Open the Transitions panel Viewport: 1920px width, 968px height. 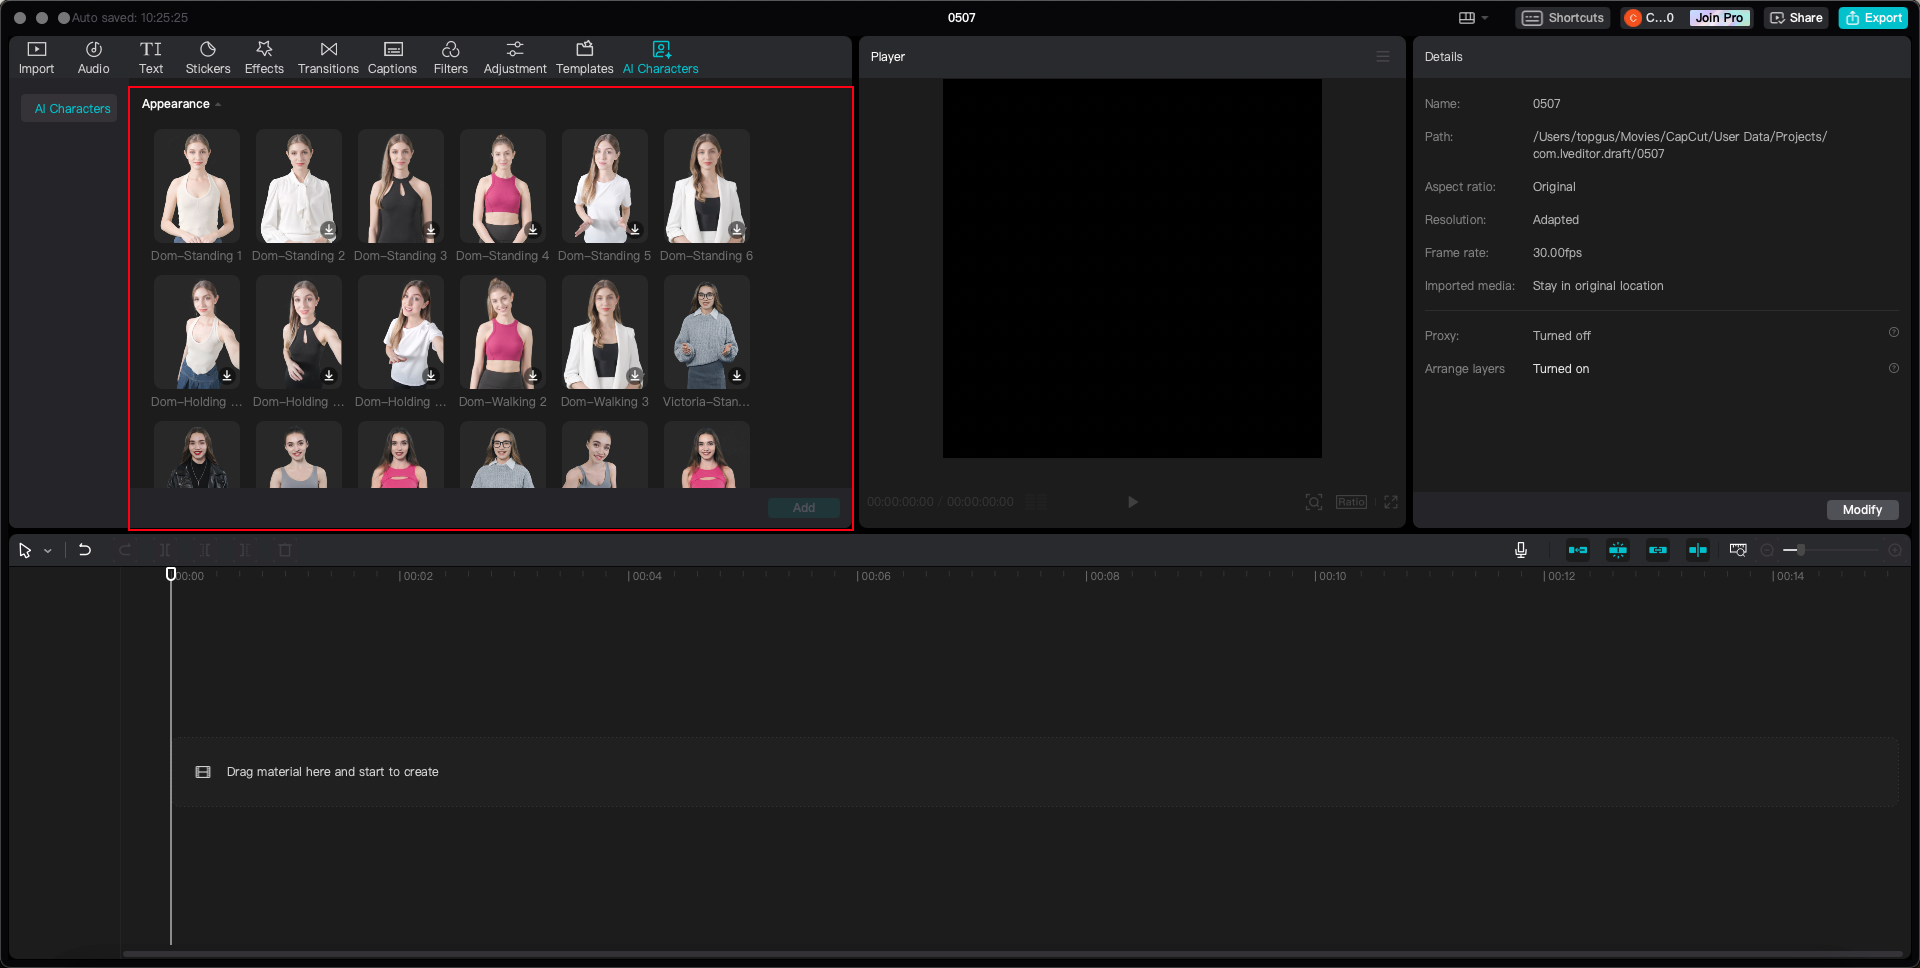pos(328,56)
